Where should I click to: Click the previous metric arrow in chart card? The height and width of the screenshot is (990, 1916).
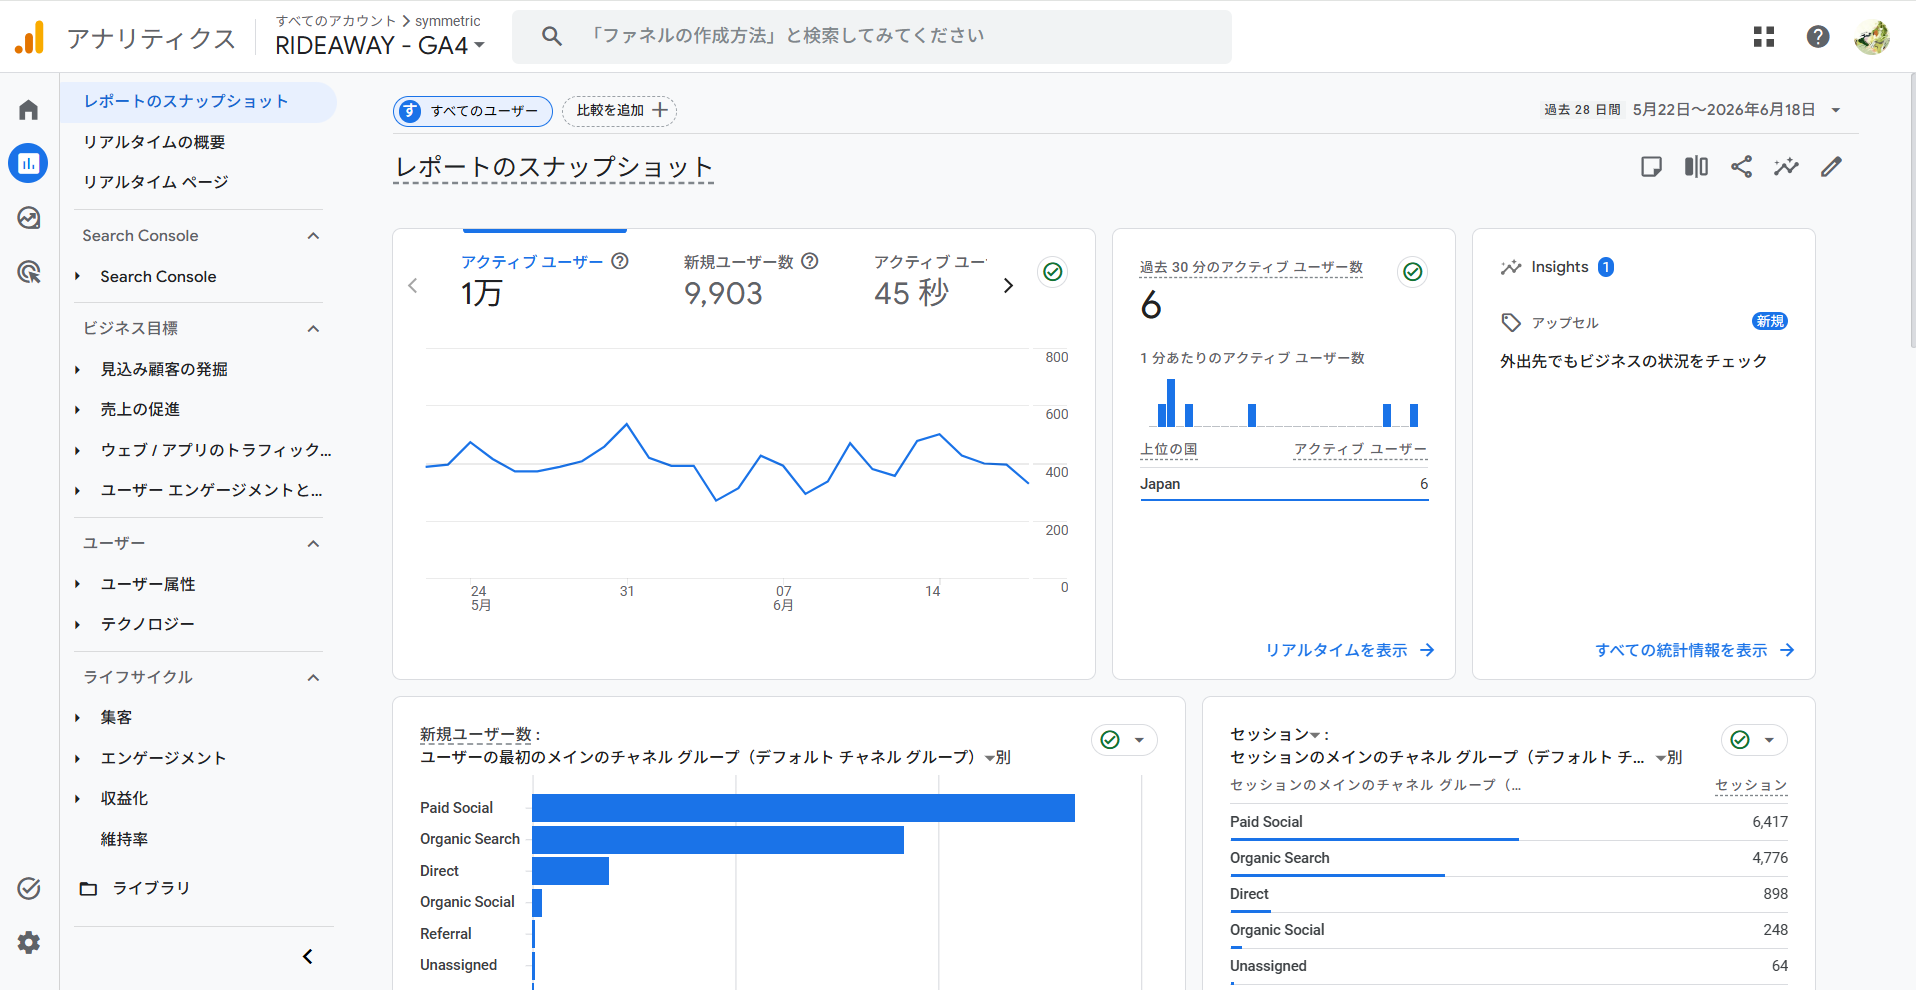point(413,286)
